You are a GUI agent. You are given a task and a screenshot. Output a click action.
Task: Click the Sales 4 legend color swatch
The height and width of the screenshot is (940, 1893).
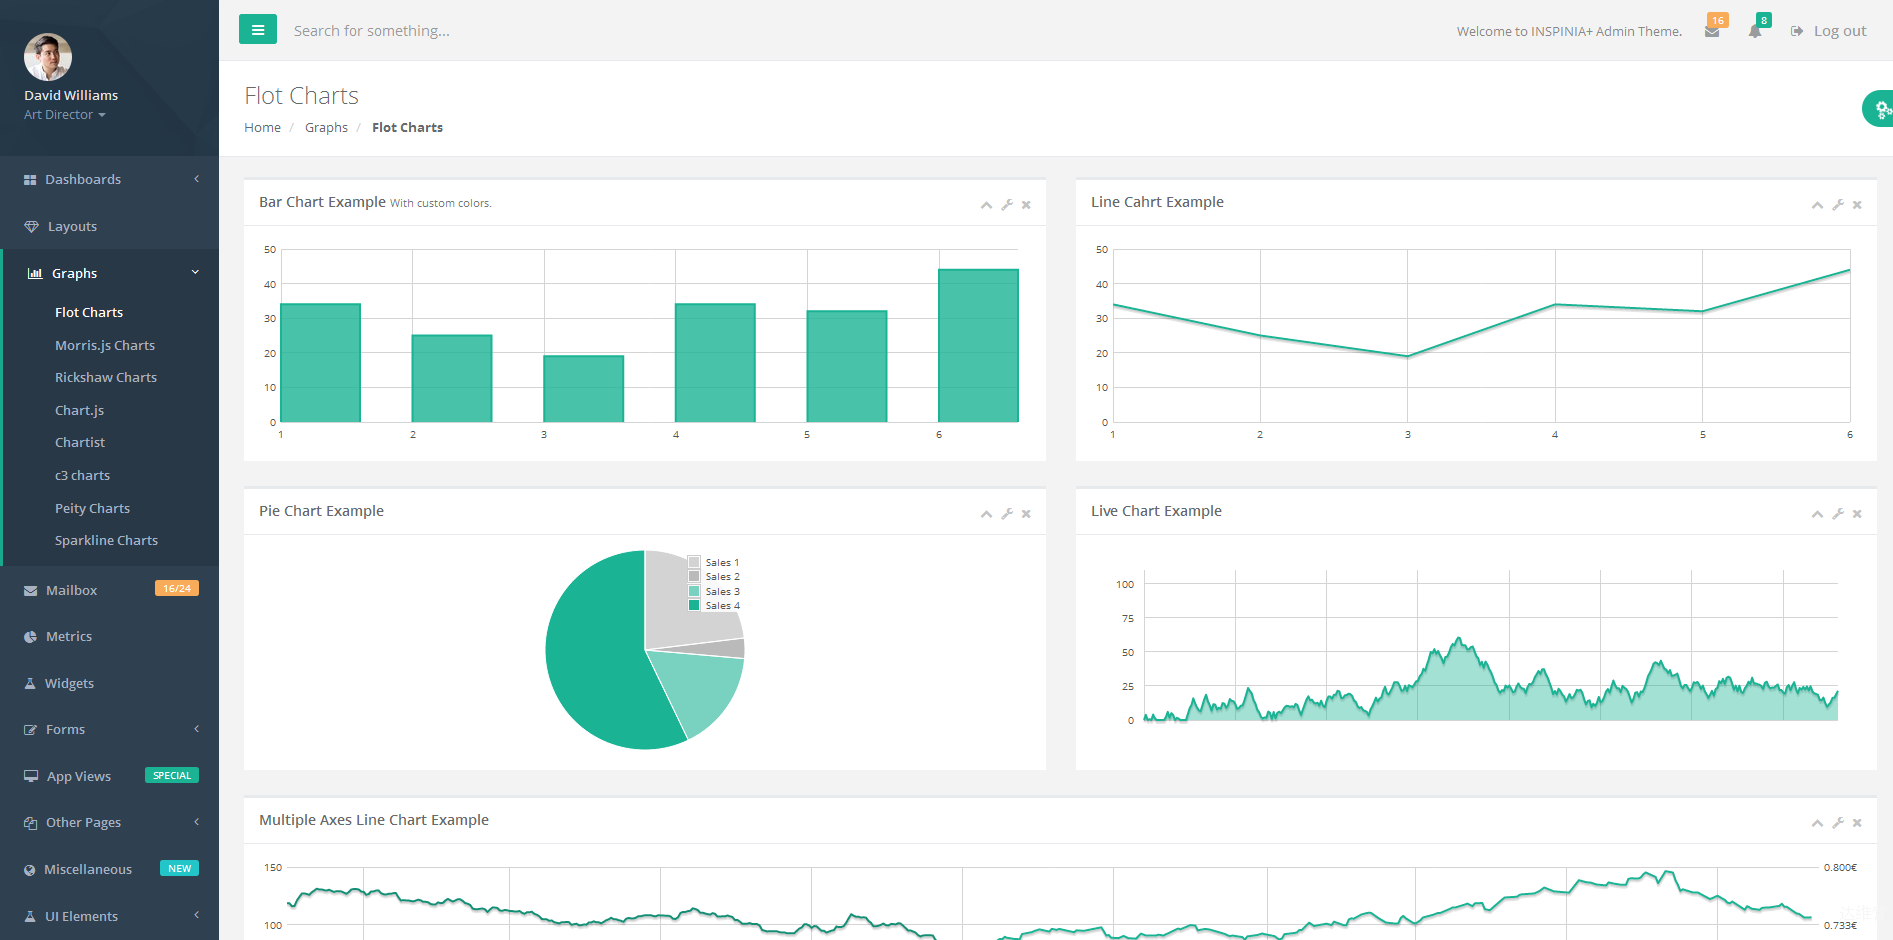(694, 605)
